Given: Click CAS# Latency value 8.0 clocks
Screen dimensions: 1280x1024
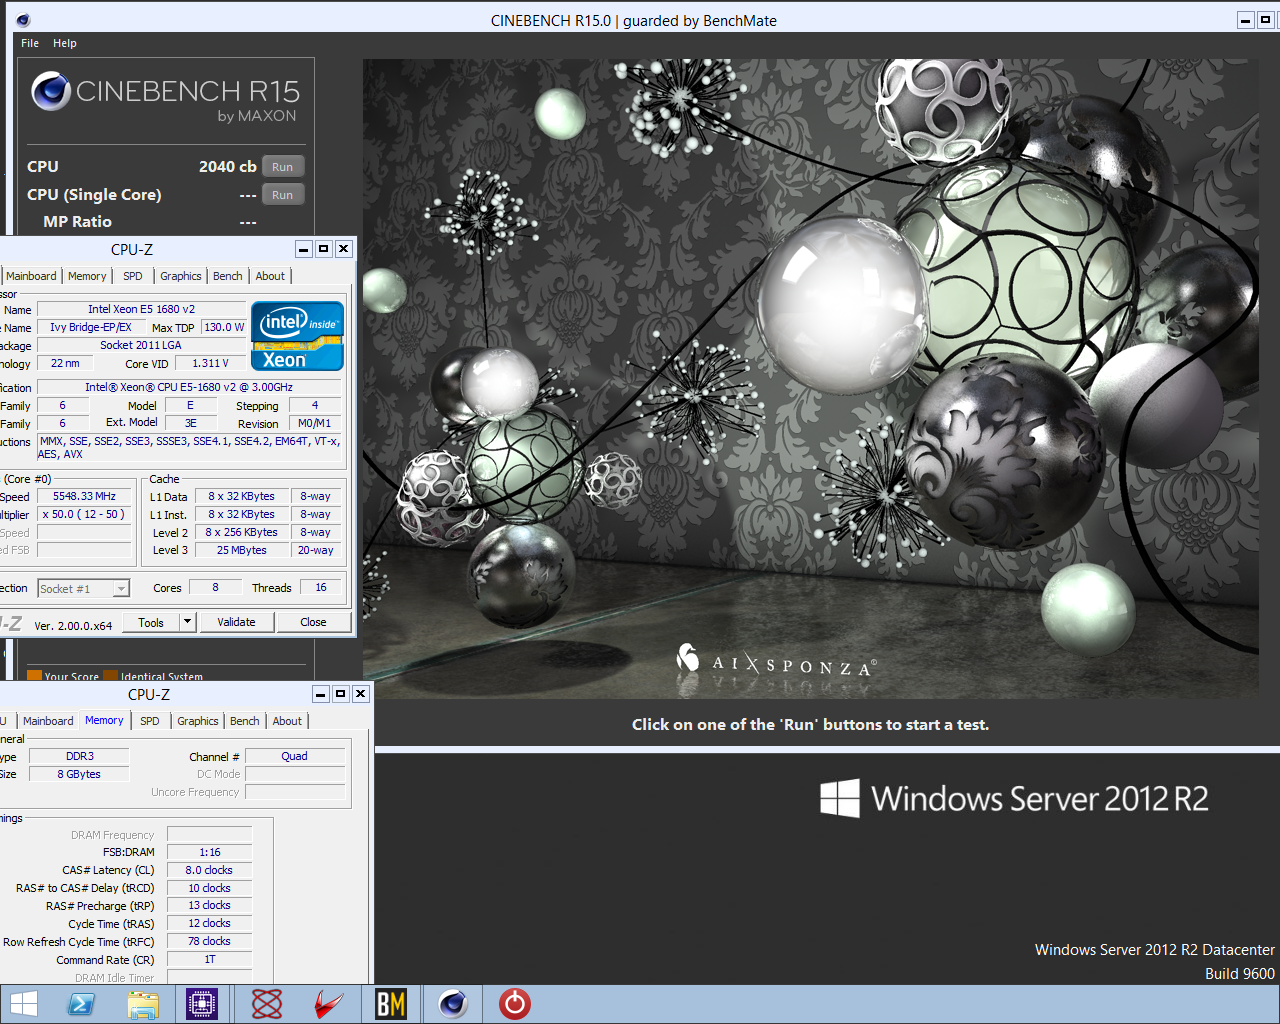Looking at the screenshot, I should [x=210, y=870].
